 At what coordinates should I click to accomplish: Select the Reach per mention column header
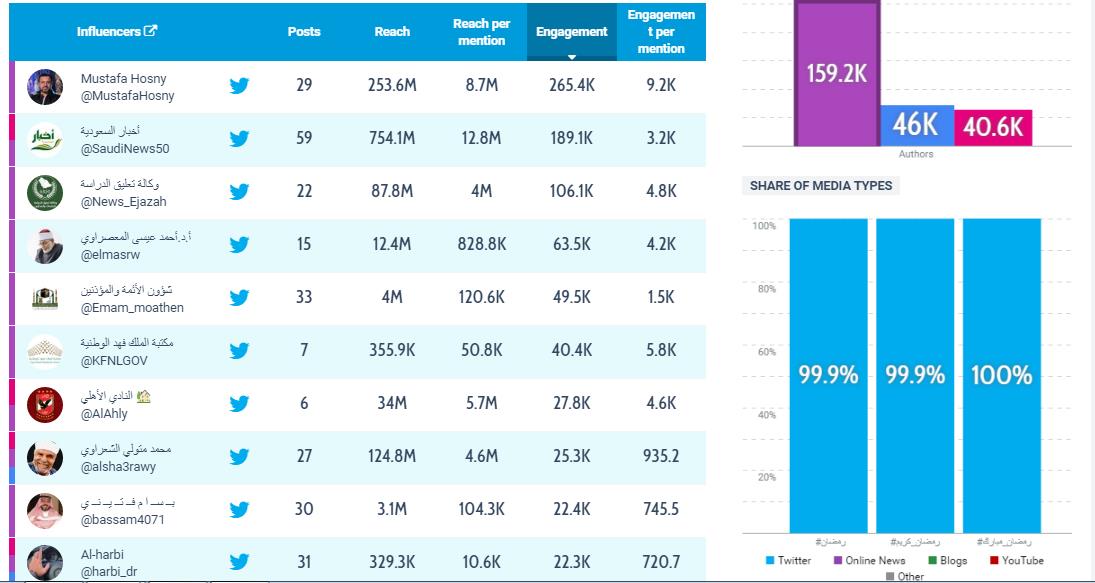[481, 32]
